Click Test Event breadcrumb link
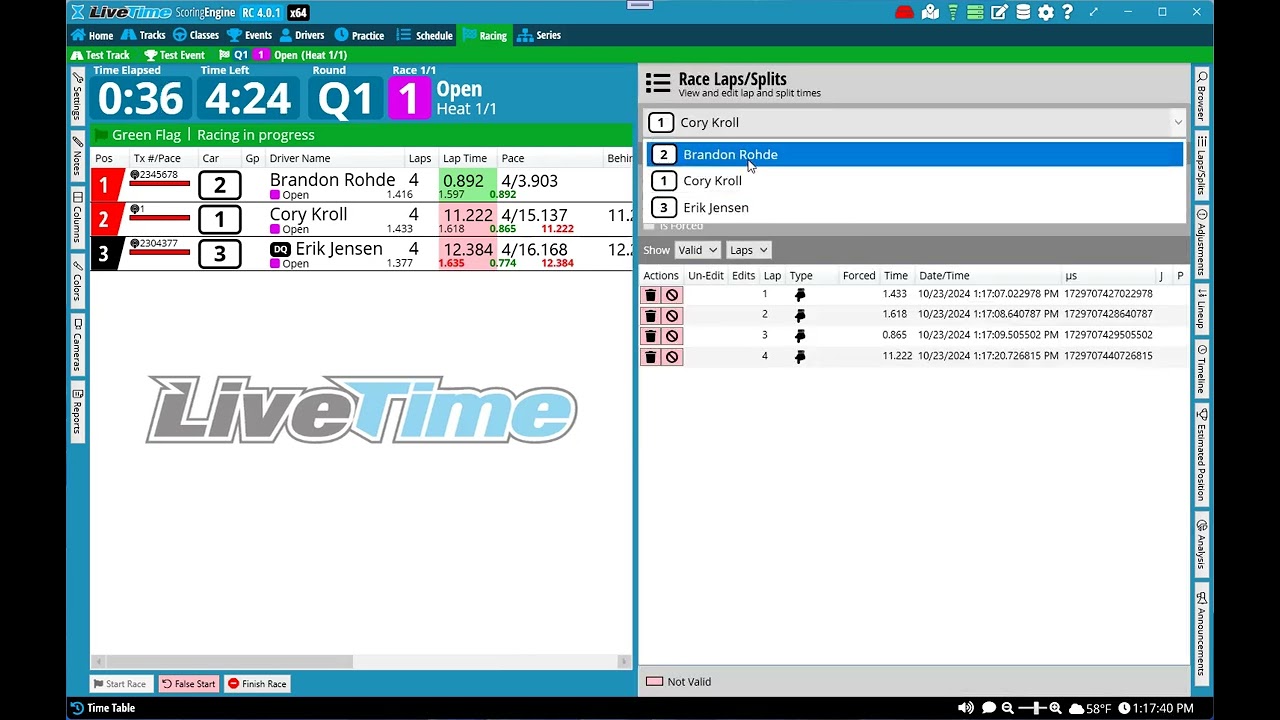 pyautogui.click(x=174, y=55)
